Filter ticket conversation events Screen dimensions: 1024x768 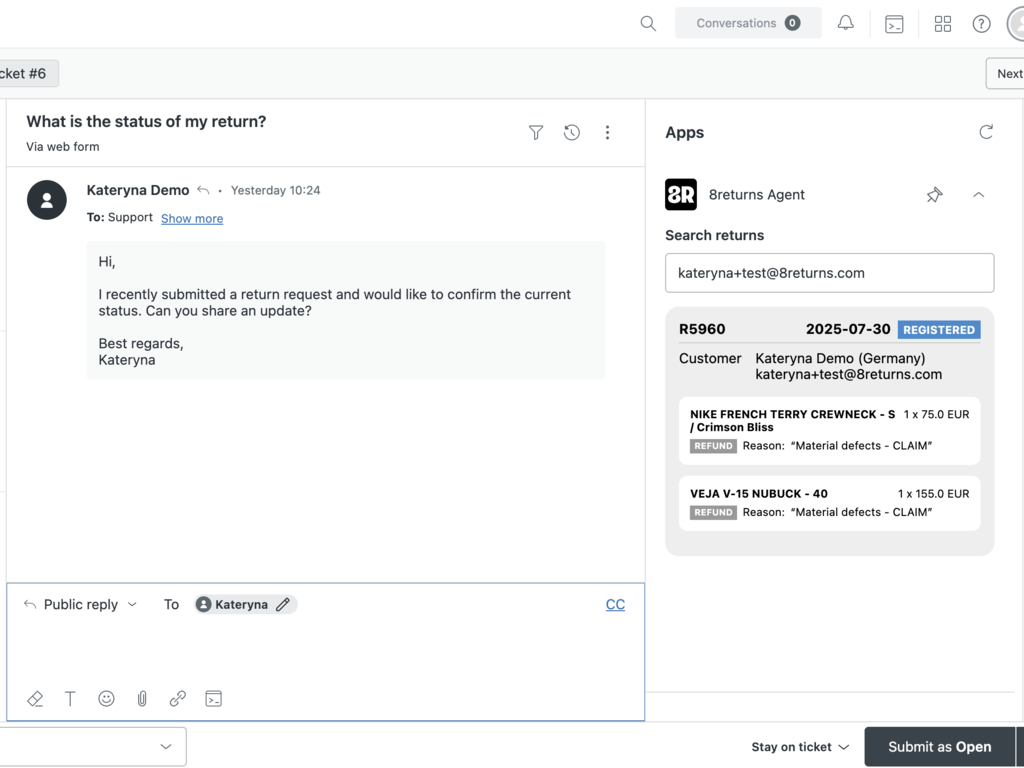536,132
